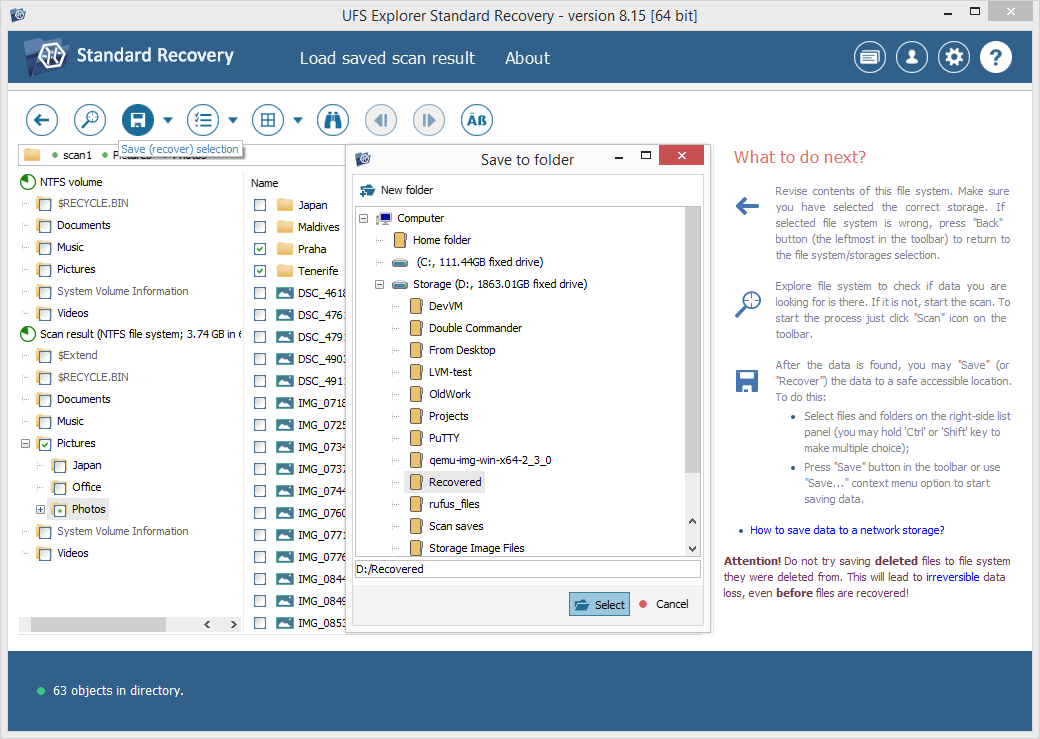This screenshot has height=739, width=1040.
Task: Click the Save (recover) selection disk icon
Action: [138, 120]
